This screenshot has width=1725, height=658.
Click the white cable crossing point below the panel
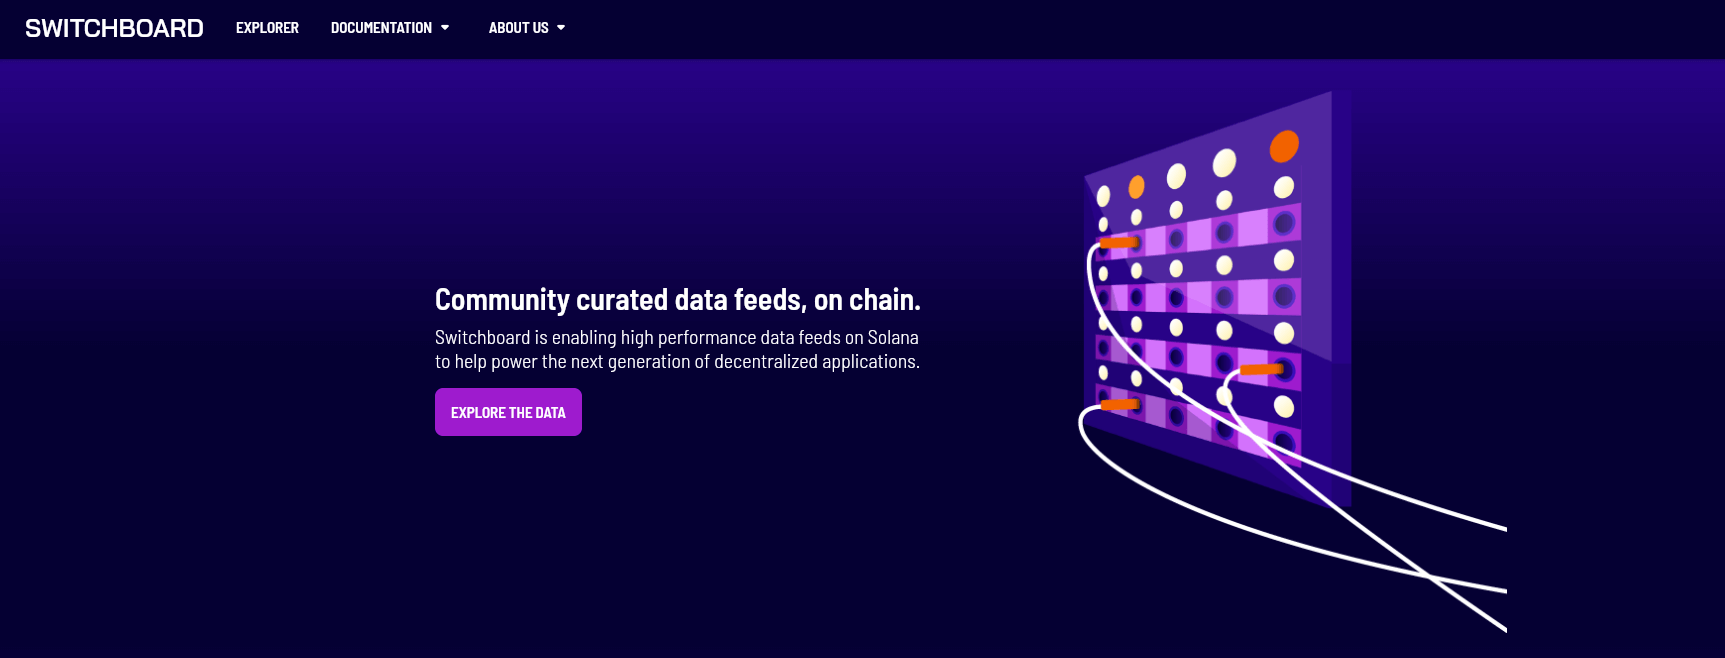click(1428, 576)
